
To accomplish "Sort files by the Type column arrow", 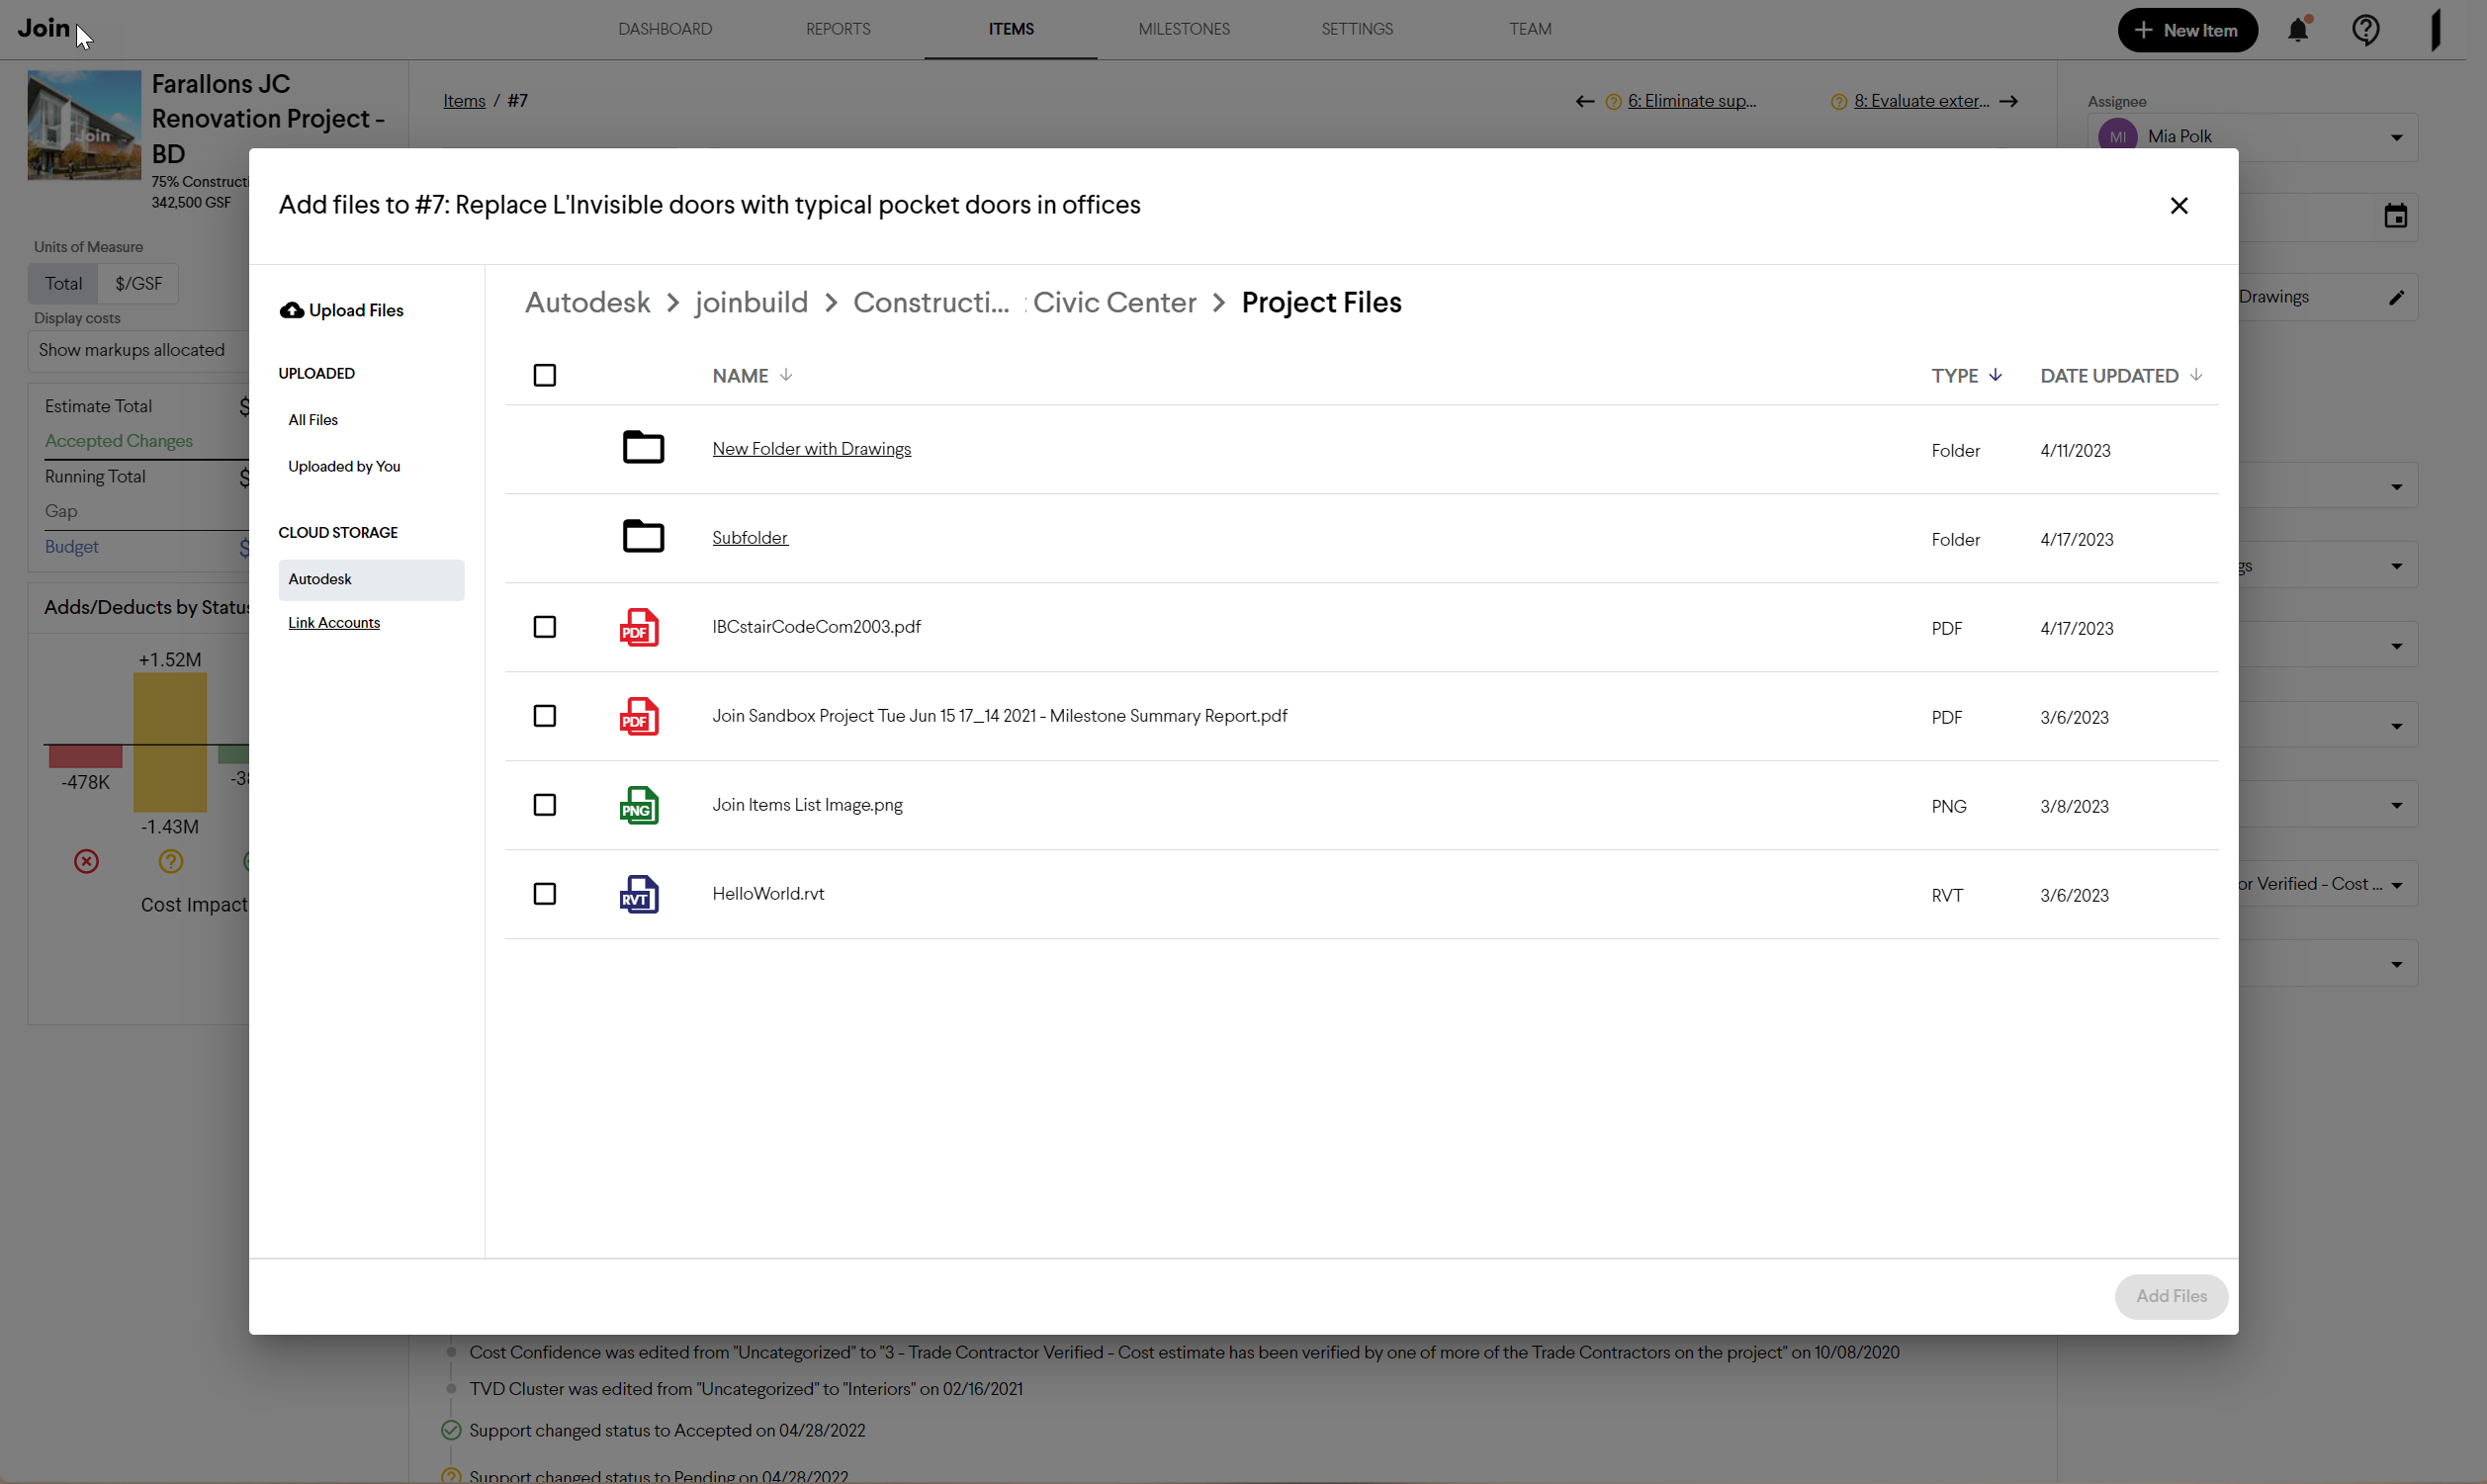I will point(1995,375).
